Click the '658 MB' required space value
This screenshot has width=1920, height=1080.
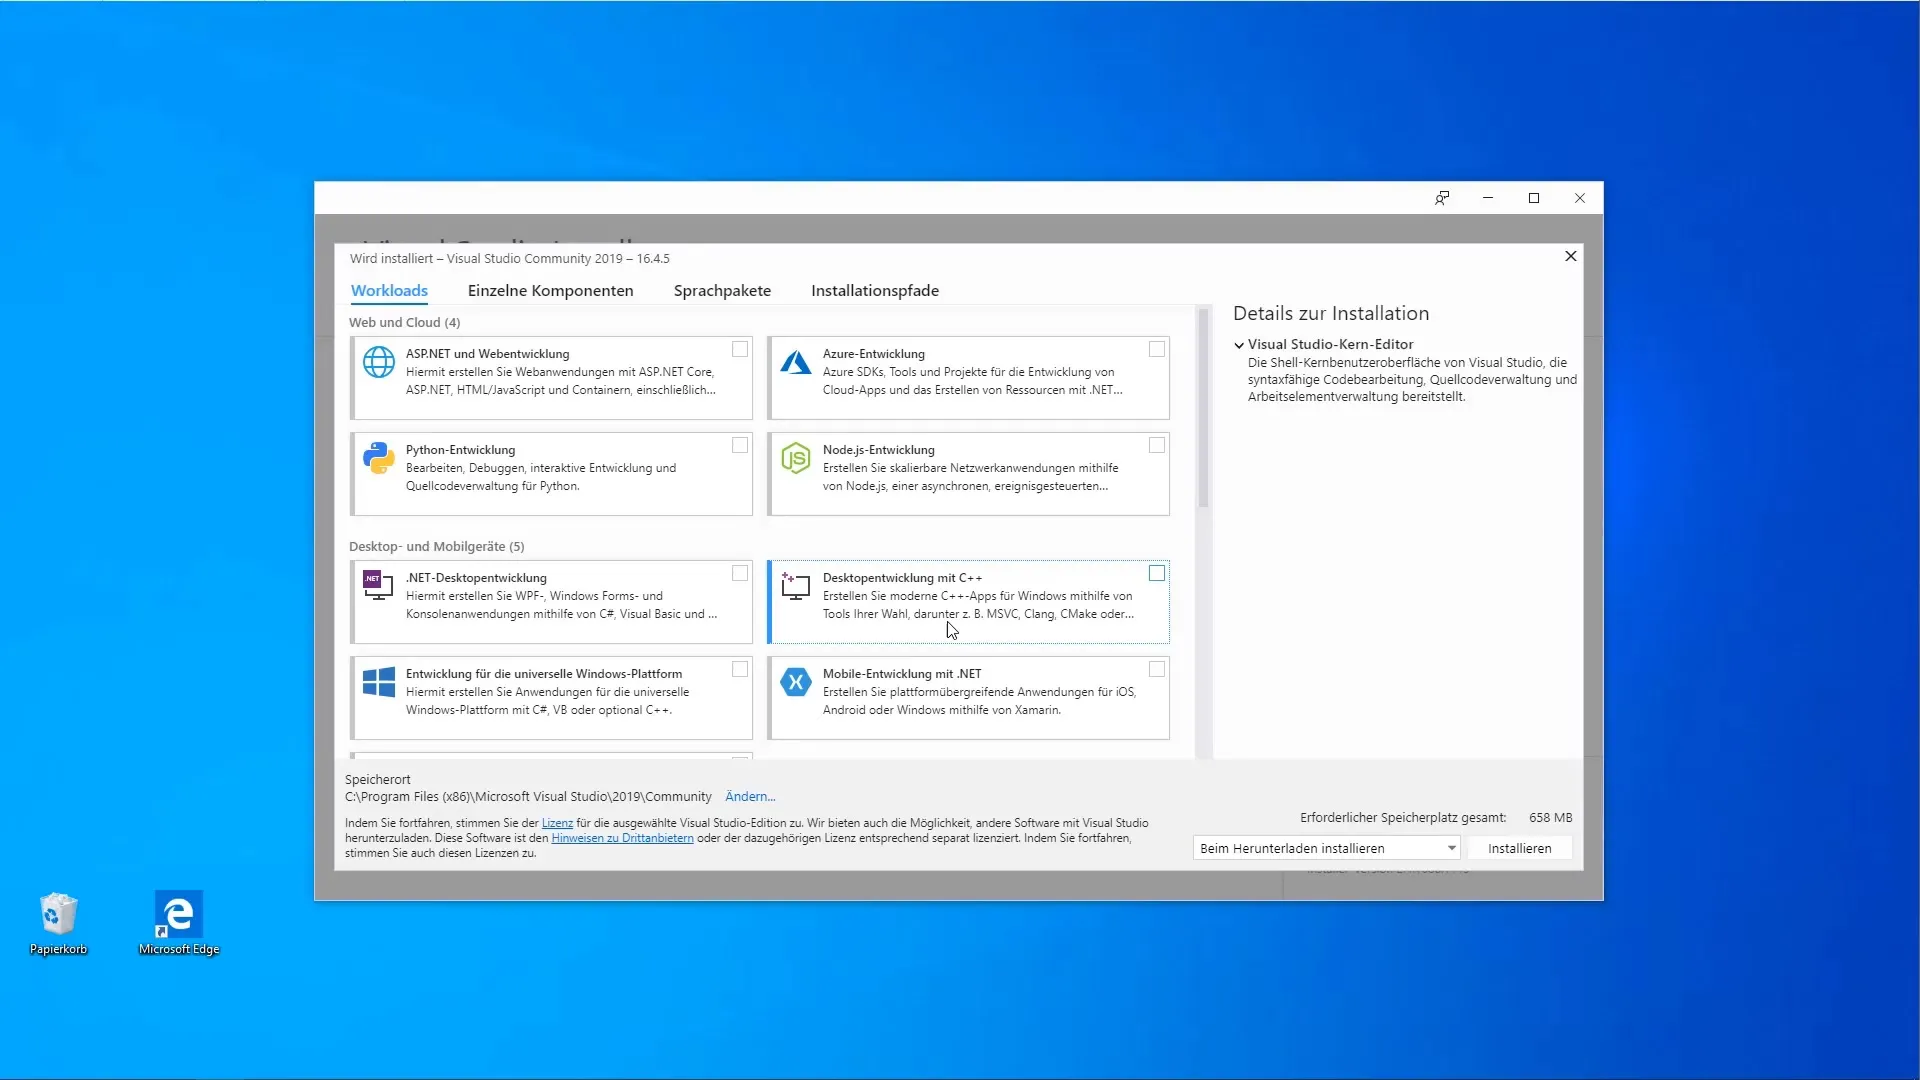point(1550,817)
